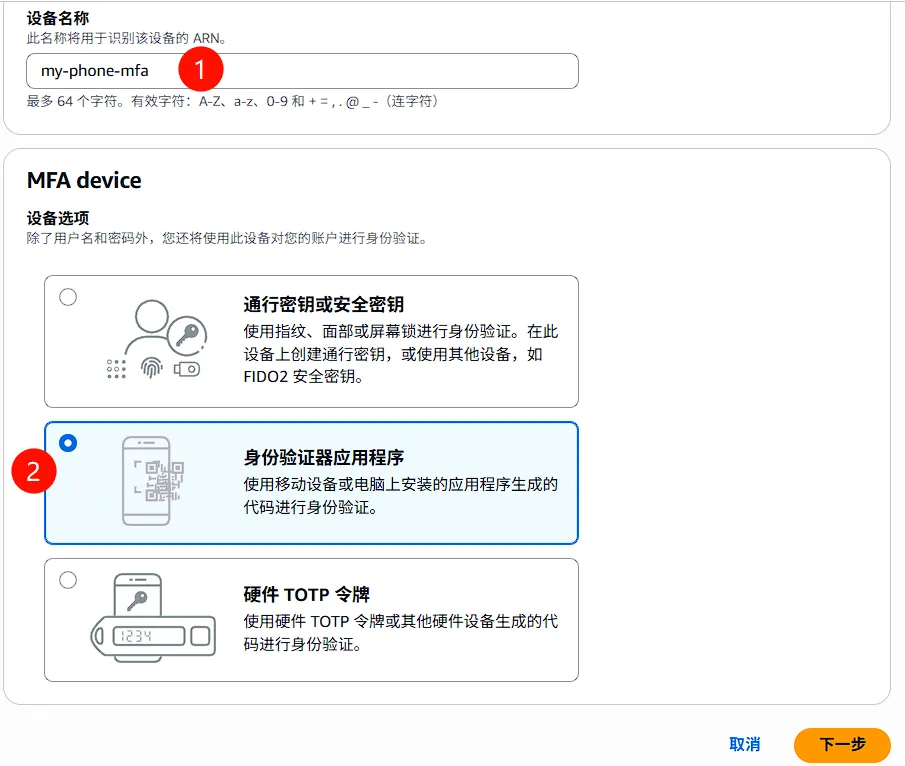Click the red numbered badge labeled 1
Viewport: 905px width, 766px height.
pyautogui.click(x=200, y=67)
